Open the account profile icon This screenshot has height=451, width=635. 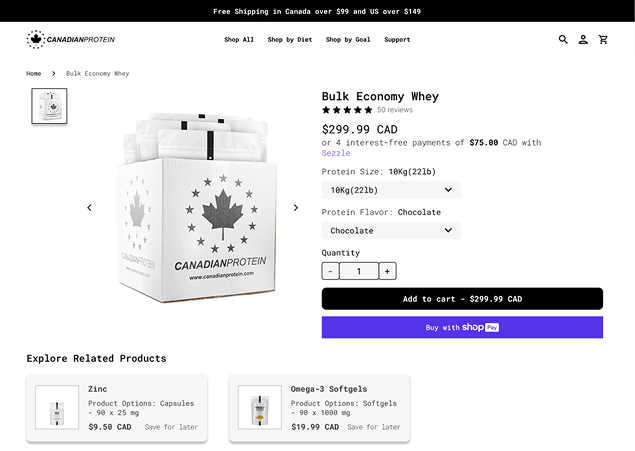(x=583, y=39)
